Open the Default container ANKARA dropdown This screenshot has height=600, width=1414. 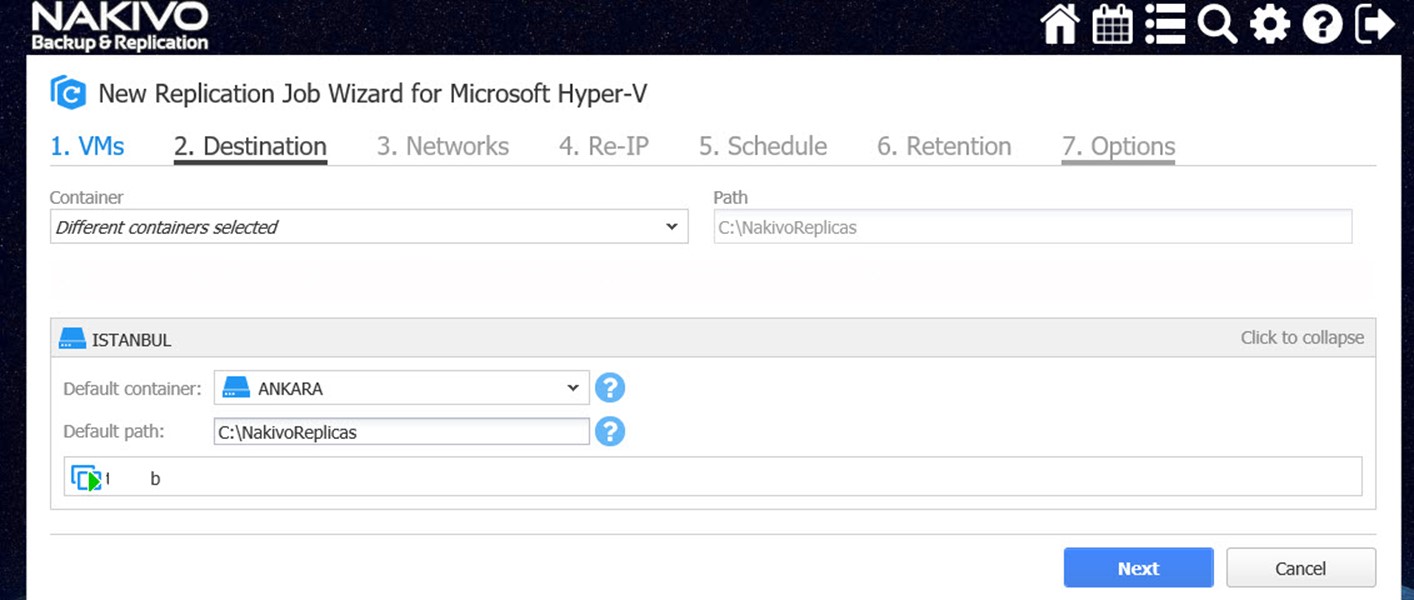(401, 387)
